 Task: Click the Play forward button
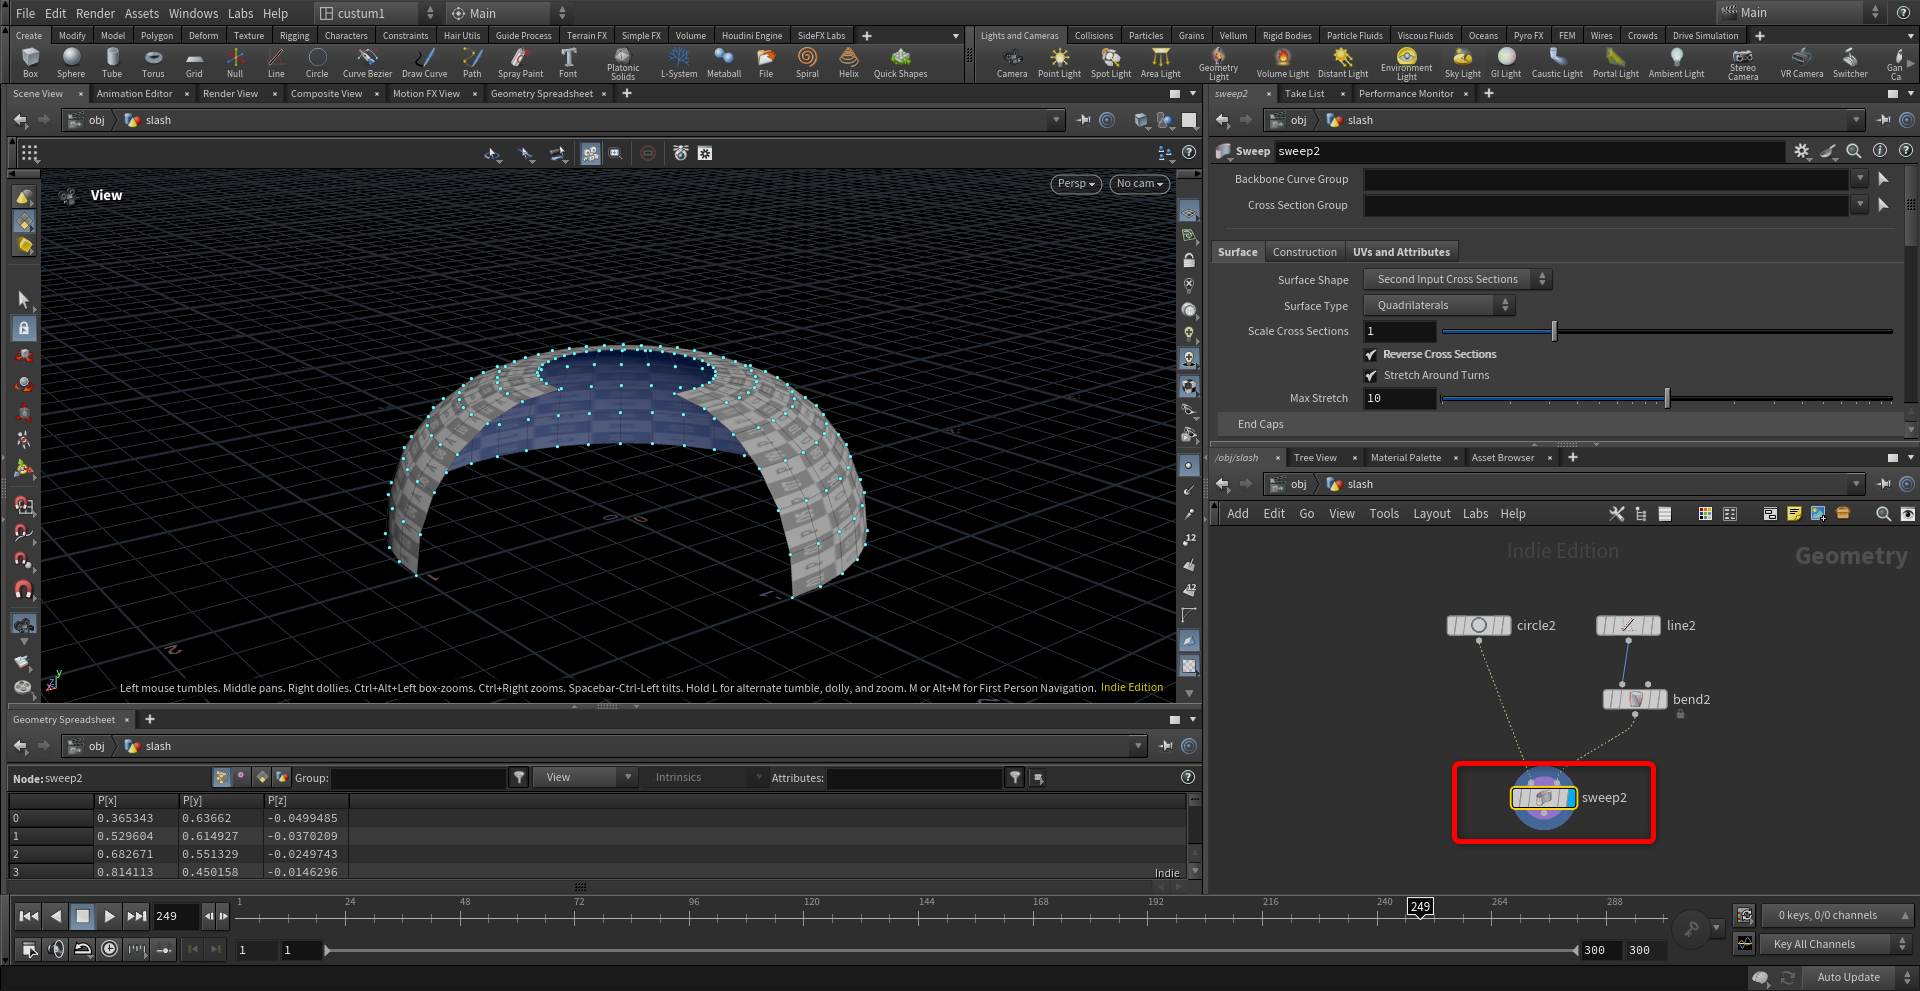click(109, 916)
